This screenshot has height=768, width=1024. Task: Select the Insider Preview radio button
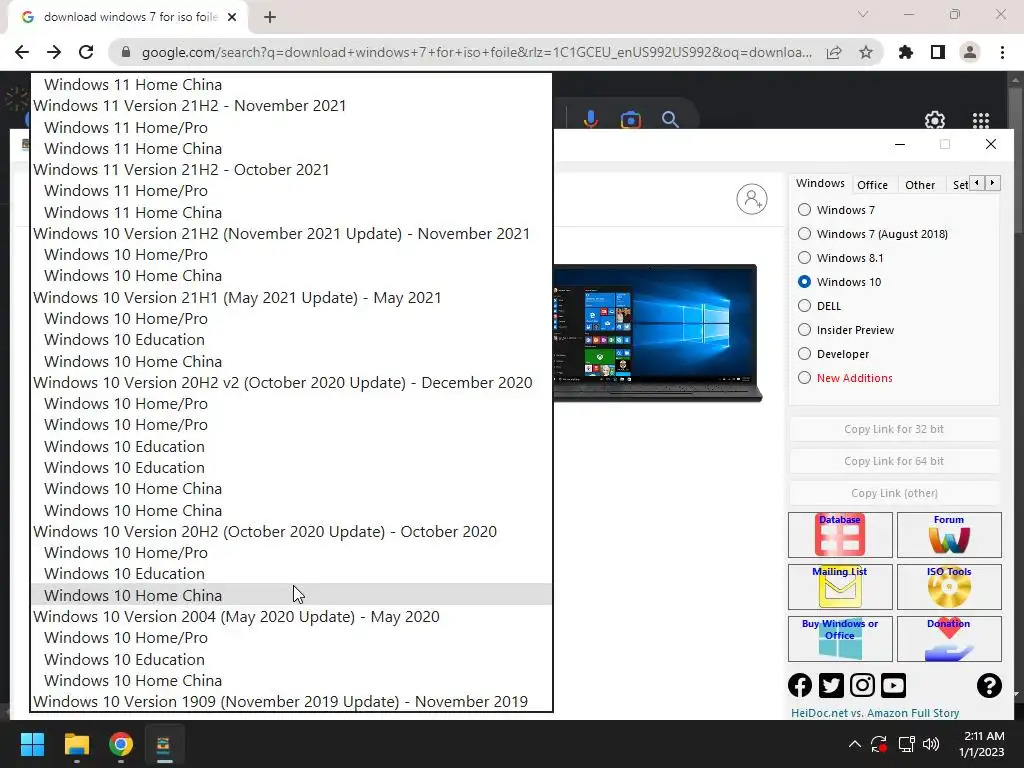coord(805,330)
